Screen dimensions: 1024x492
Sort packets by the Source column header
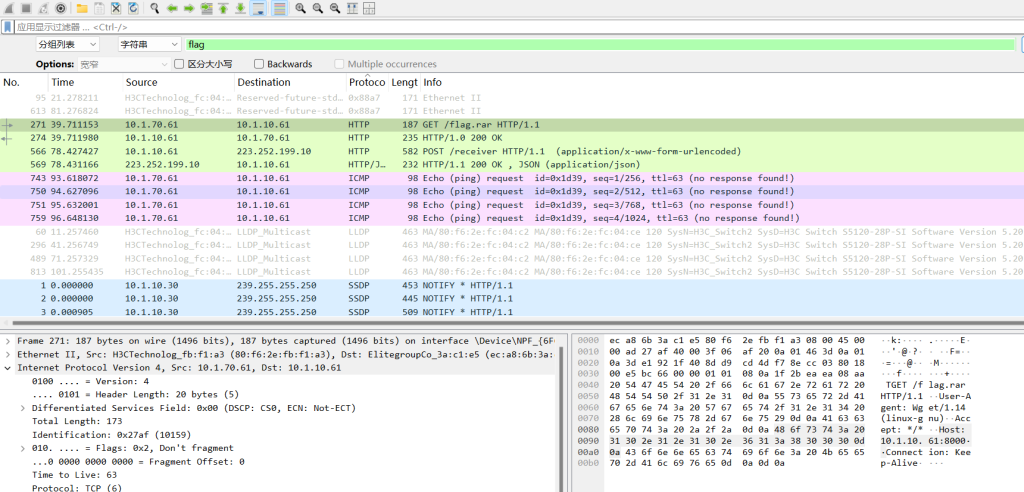tap(141, 82)
